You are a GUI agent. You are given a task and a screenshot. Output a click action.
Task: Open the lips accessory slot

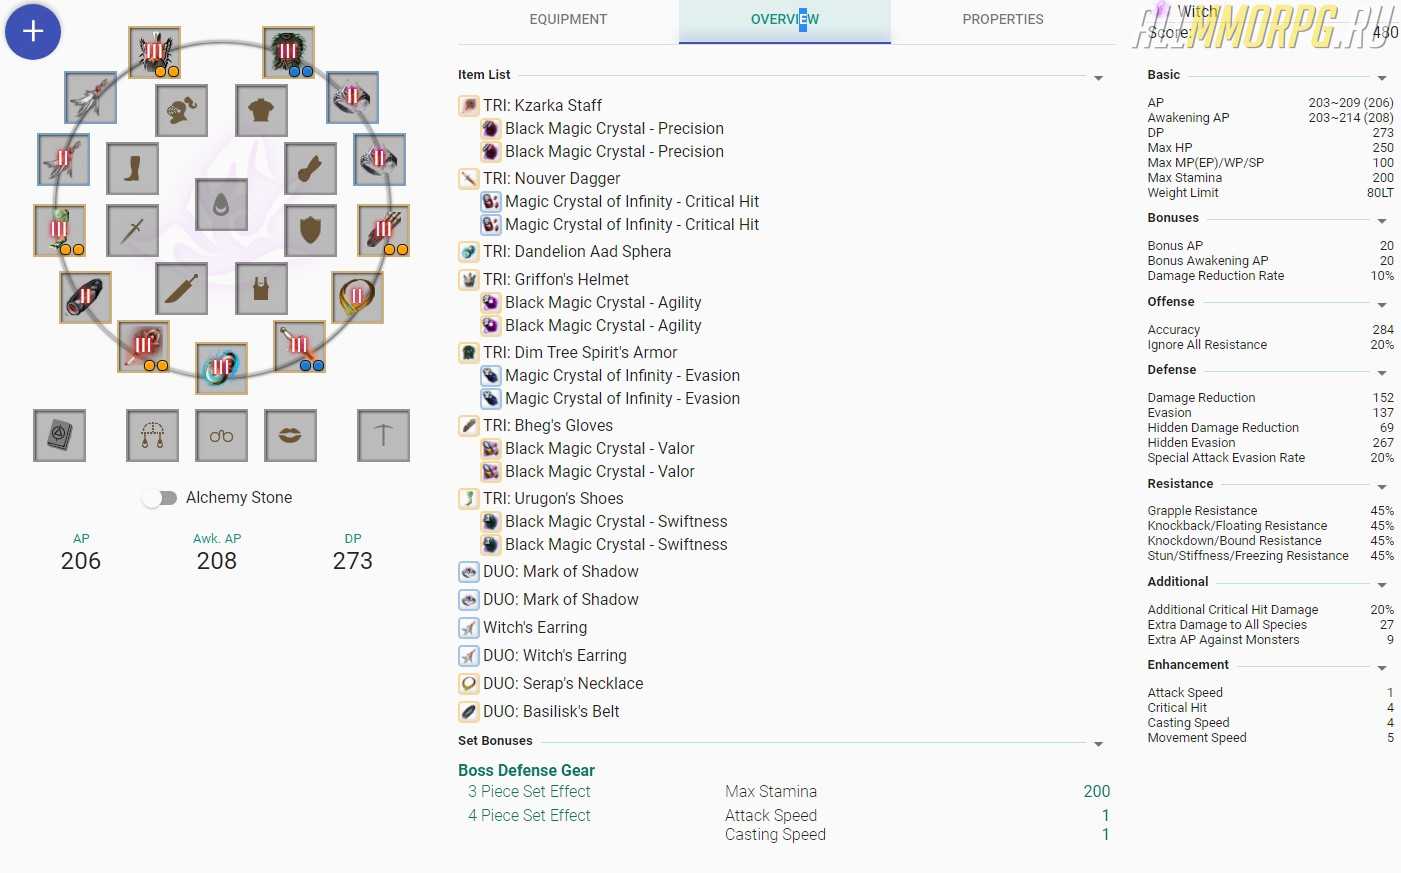[x=290, y=435]
